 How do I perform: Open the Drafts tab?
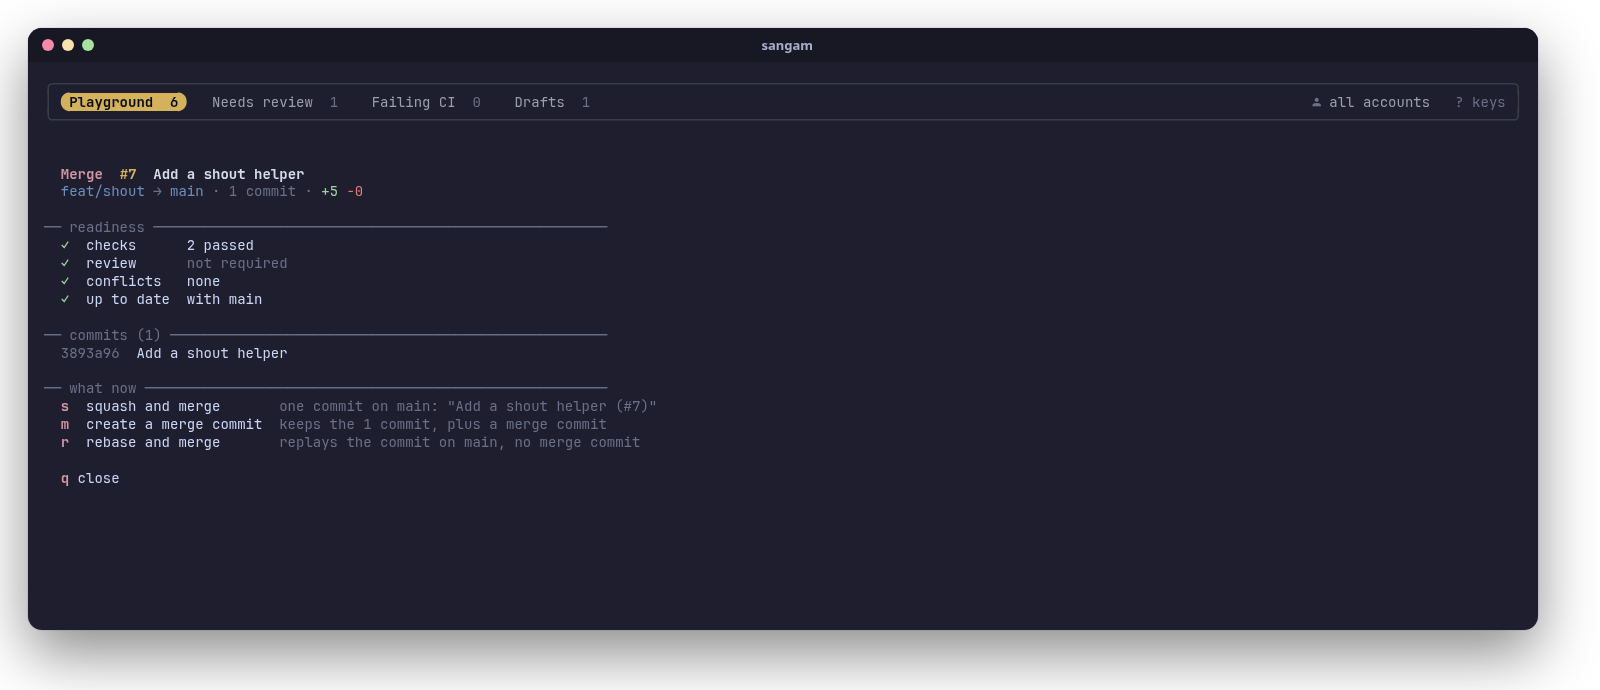pos(552,102)
